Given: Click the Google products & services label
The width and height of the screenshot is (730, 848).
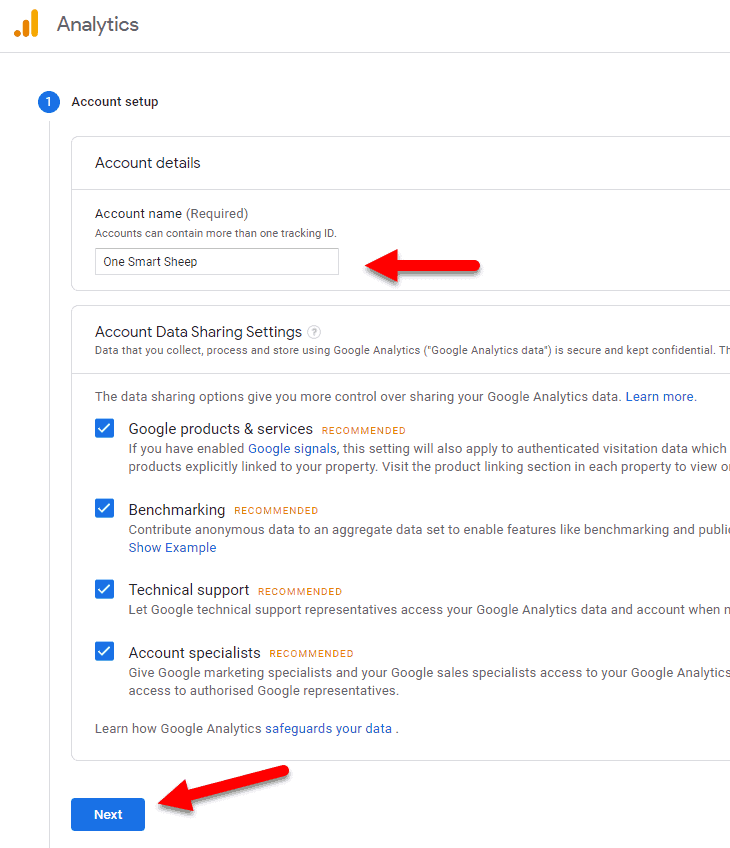Looking at the screenshot, I should click(221, 429).
